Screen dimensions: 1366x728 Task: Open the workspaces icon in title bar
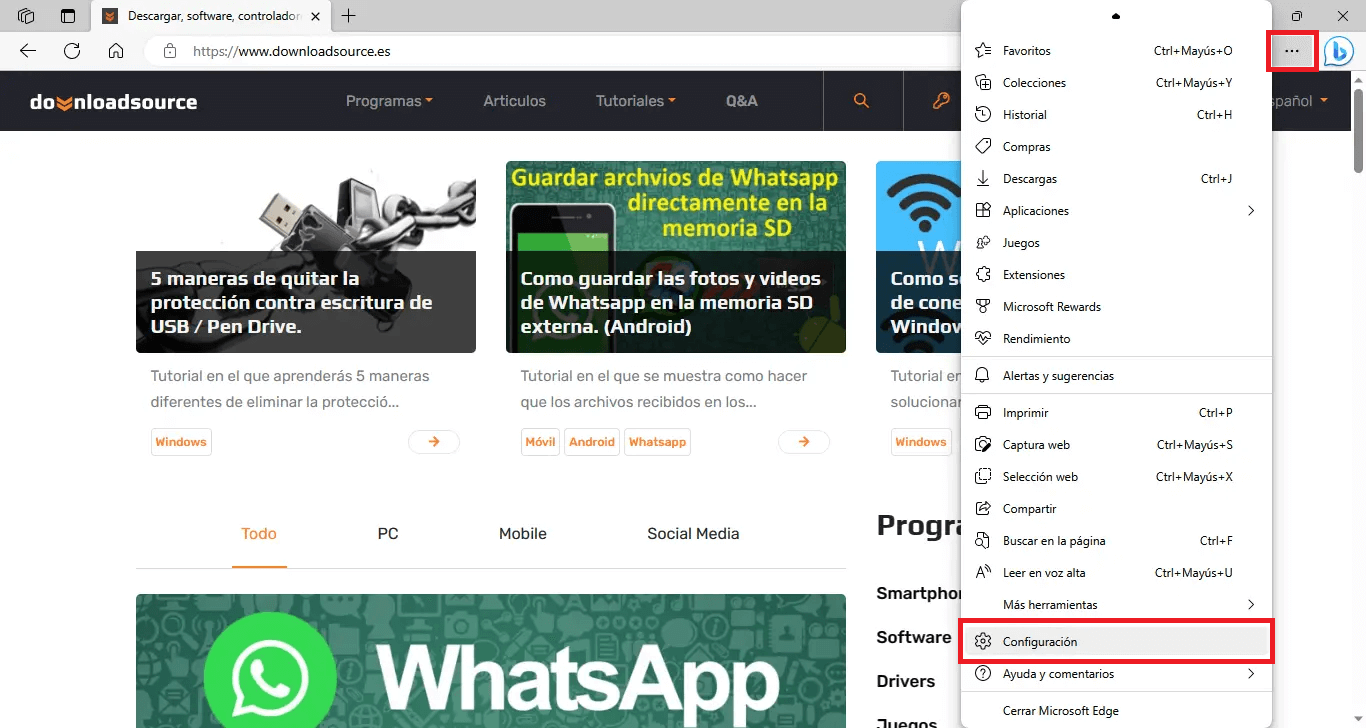coord(26,16)
